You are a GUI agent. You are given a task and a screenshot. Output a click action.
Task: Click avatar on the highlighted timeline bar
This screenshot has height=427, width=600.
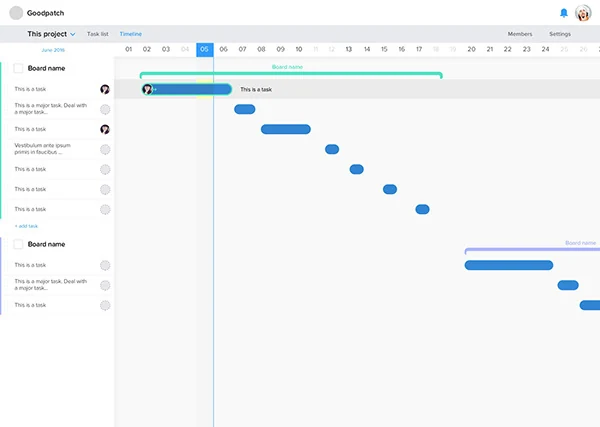click(x=147, y=90)
